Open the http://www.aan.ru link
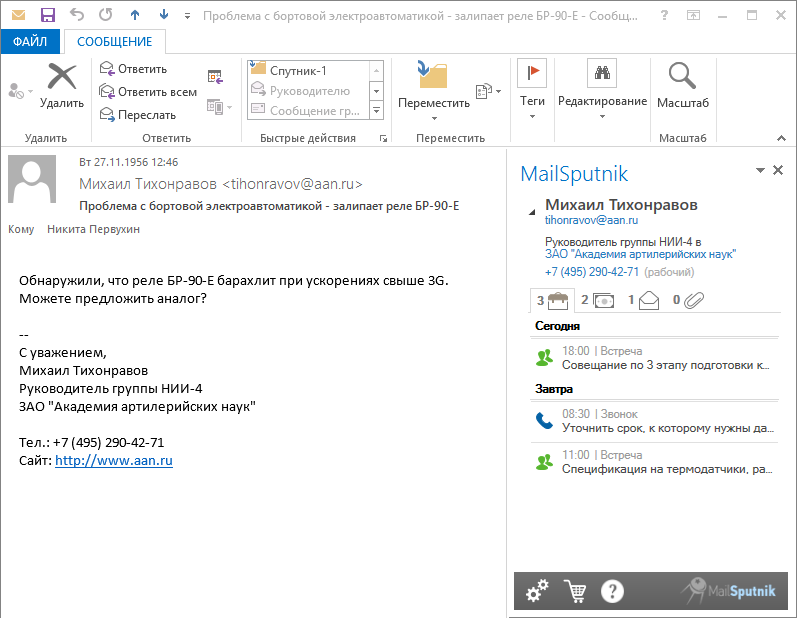Screen dimensions: 797x618 pos(114,460)
